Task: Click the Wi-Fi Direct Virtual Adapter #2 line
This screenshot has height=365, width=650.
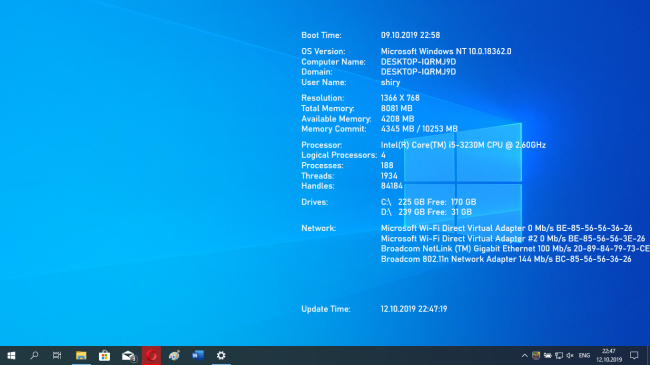Action: tap(513, 238)
